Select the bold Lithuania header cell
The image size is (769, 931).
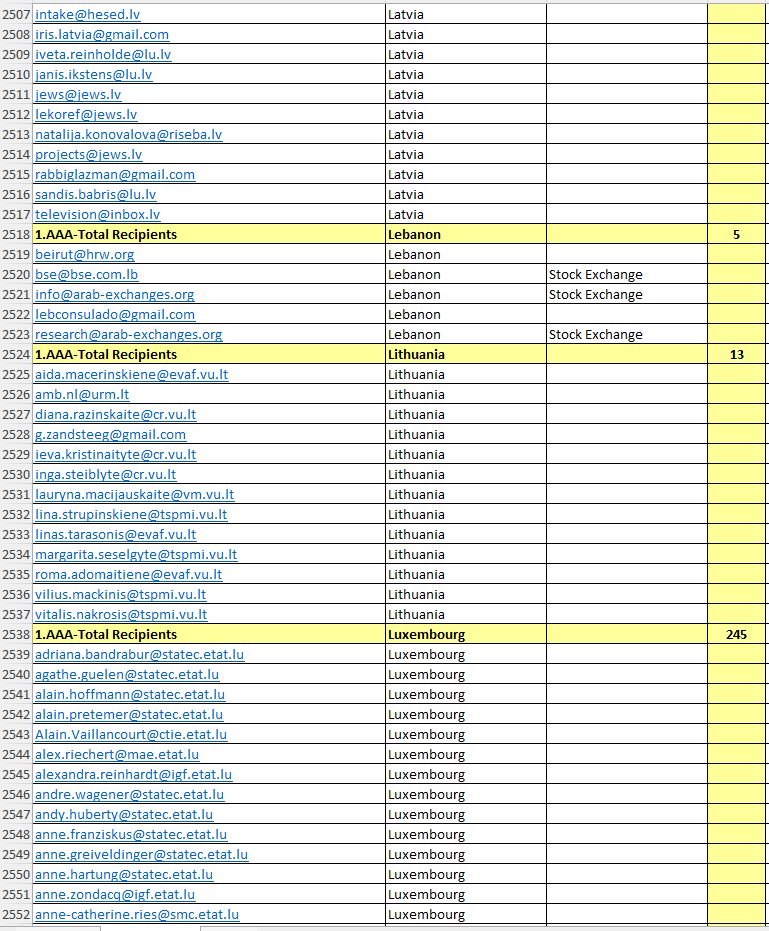click(x=466, y=354)
